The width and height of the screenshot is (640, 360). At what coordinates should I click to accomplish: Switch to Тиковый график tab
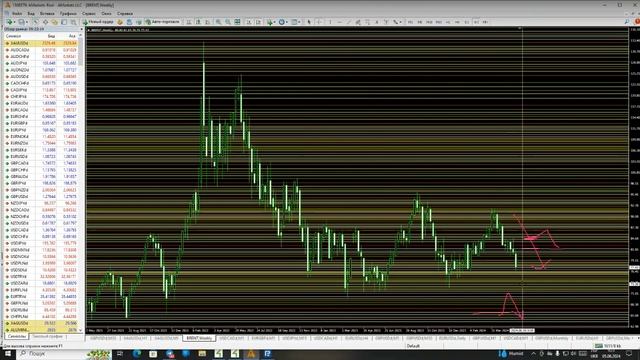click(47, 336)
